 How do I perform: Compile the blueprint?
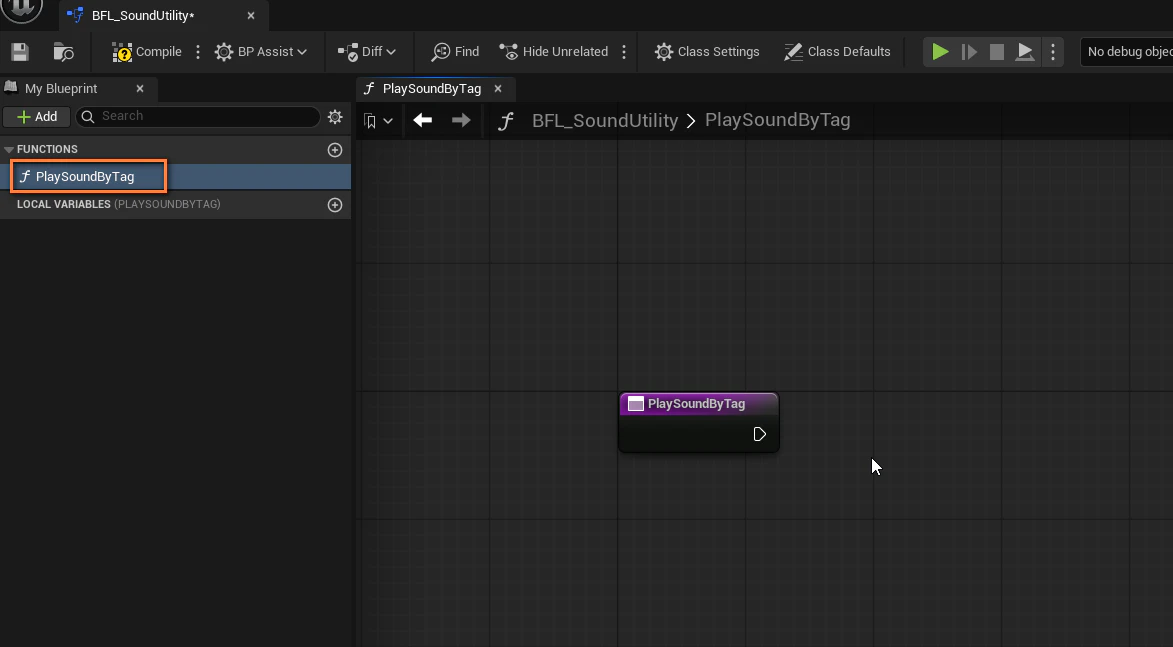pyautogui.click(x=147, y=52)
